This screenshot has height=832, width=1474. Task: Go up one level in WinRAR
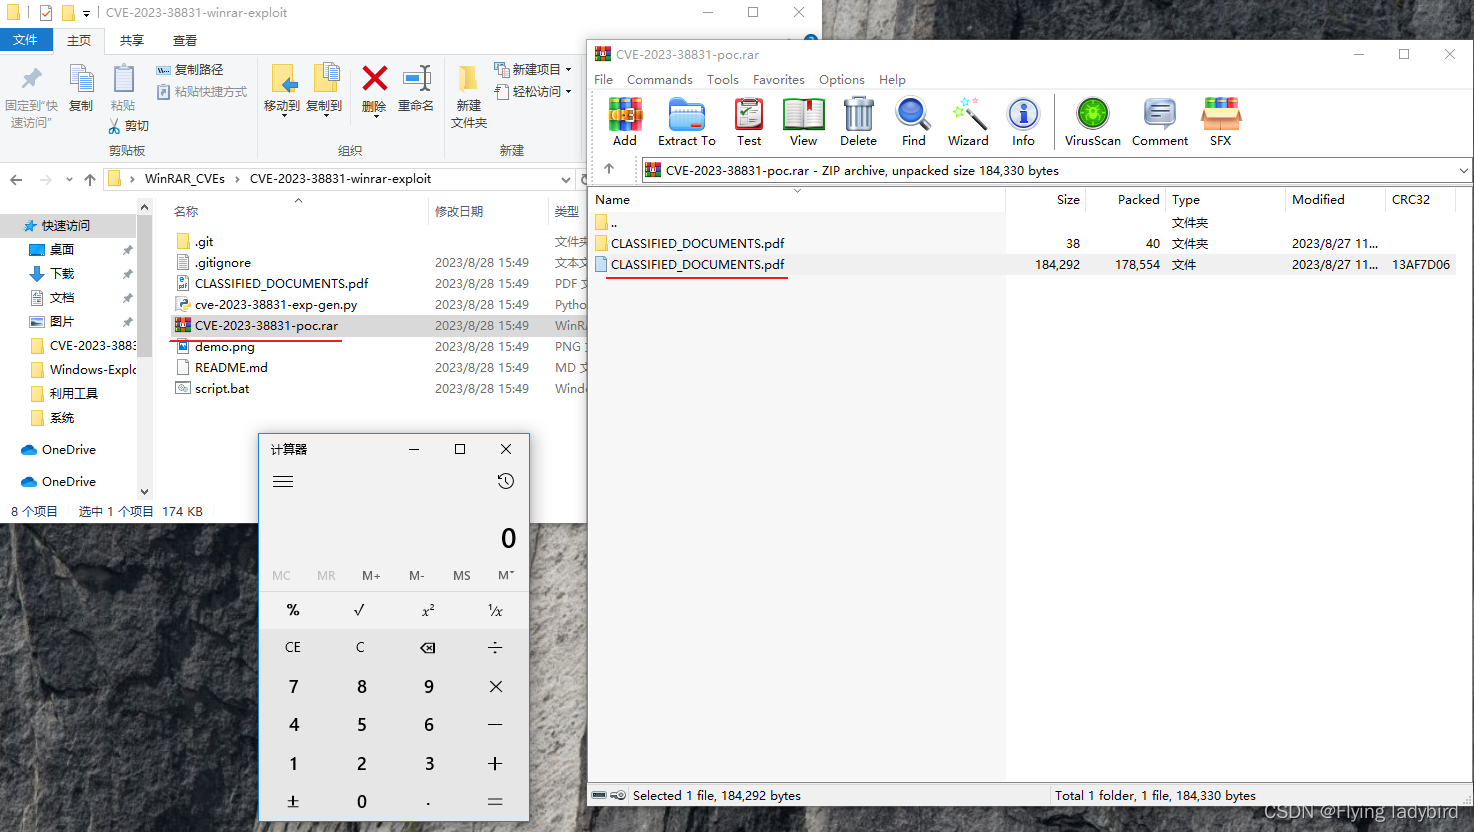pyautogui.click(x=609, y=169)
